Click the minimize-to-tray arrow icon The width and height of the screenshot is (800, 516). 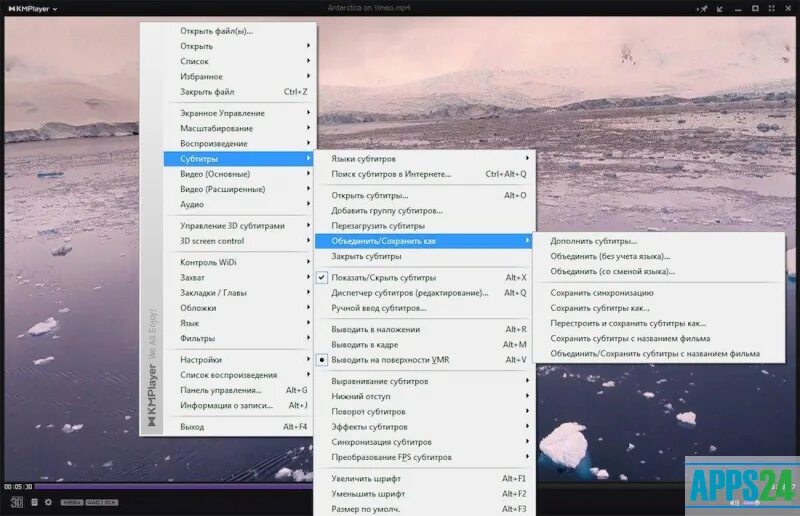[720, 9]
